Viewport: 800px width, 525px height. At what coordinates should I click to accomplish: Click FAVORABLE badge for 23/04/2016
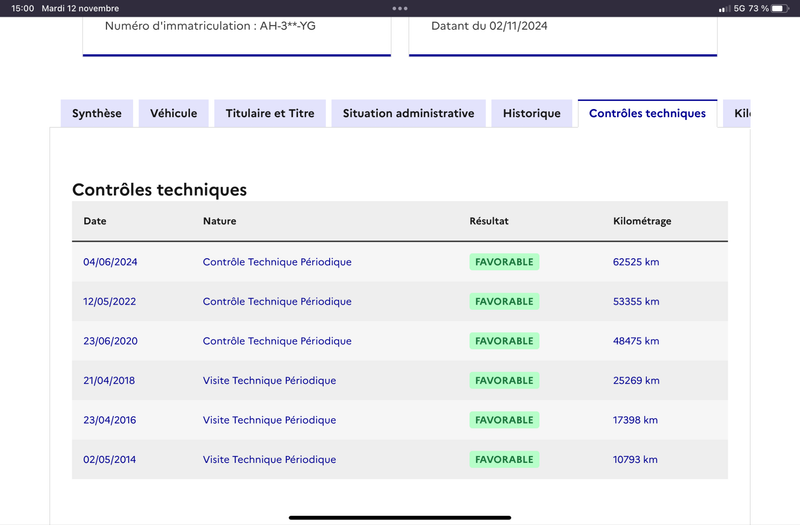point(504,420)
